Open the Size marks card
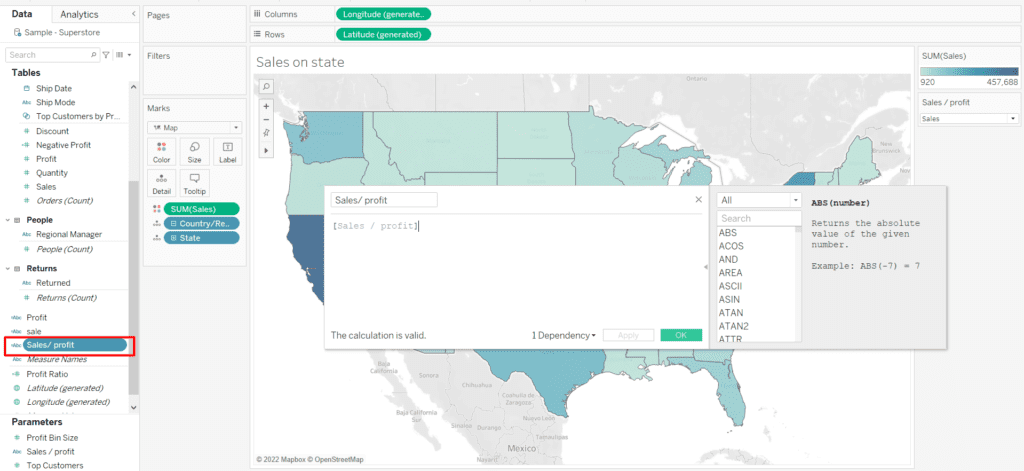The width and height of the screenshot is (1024, 471). point(195,152)
